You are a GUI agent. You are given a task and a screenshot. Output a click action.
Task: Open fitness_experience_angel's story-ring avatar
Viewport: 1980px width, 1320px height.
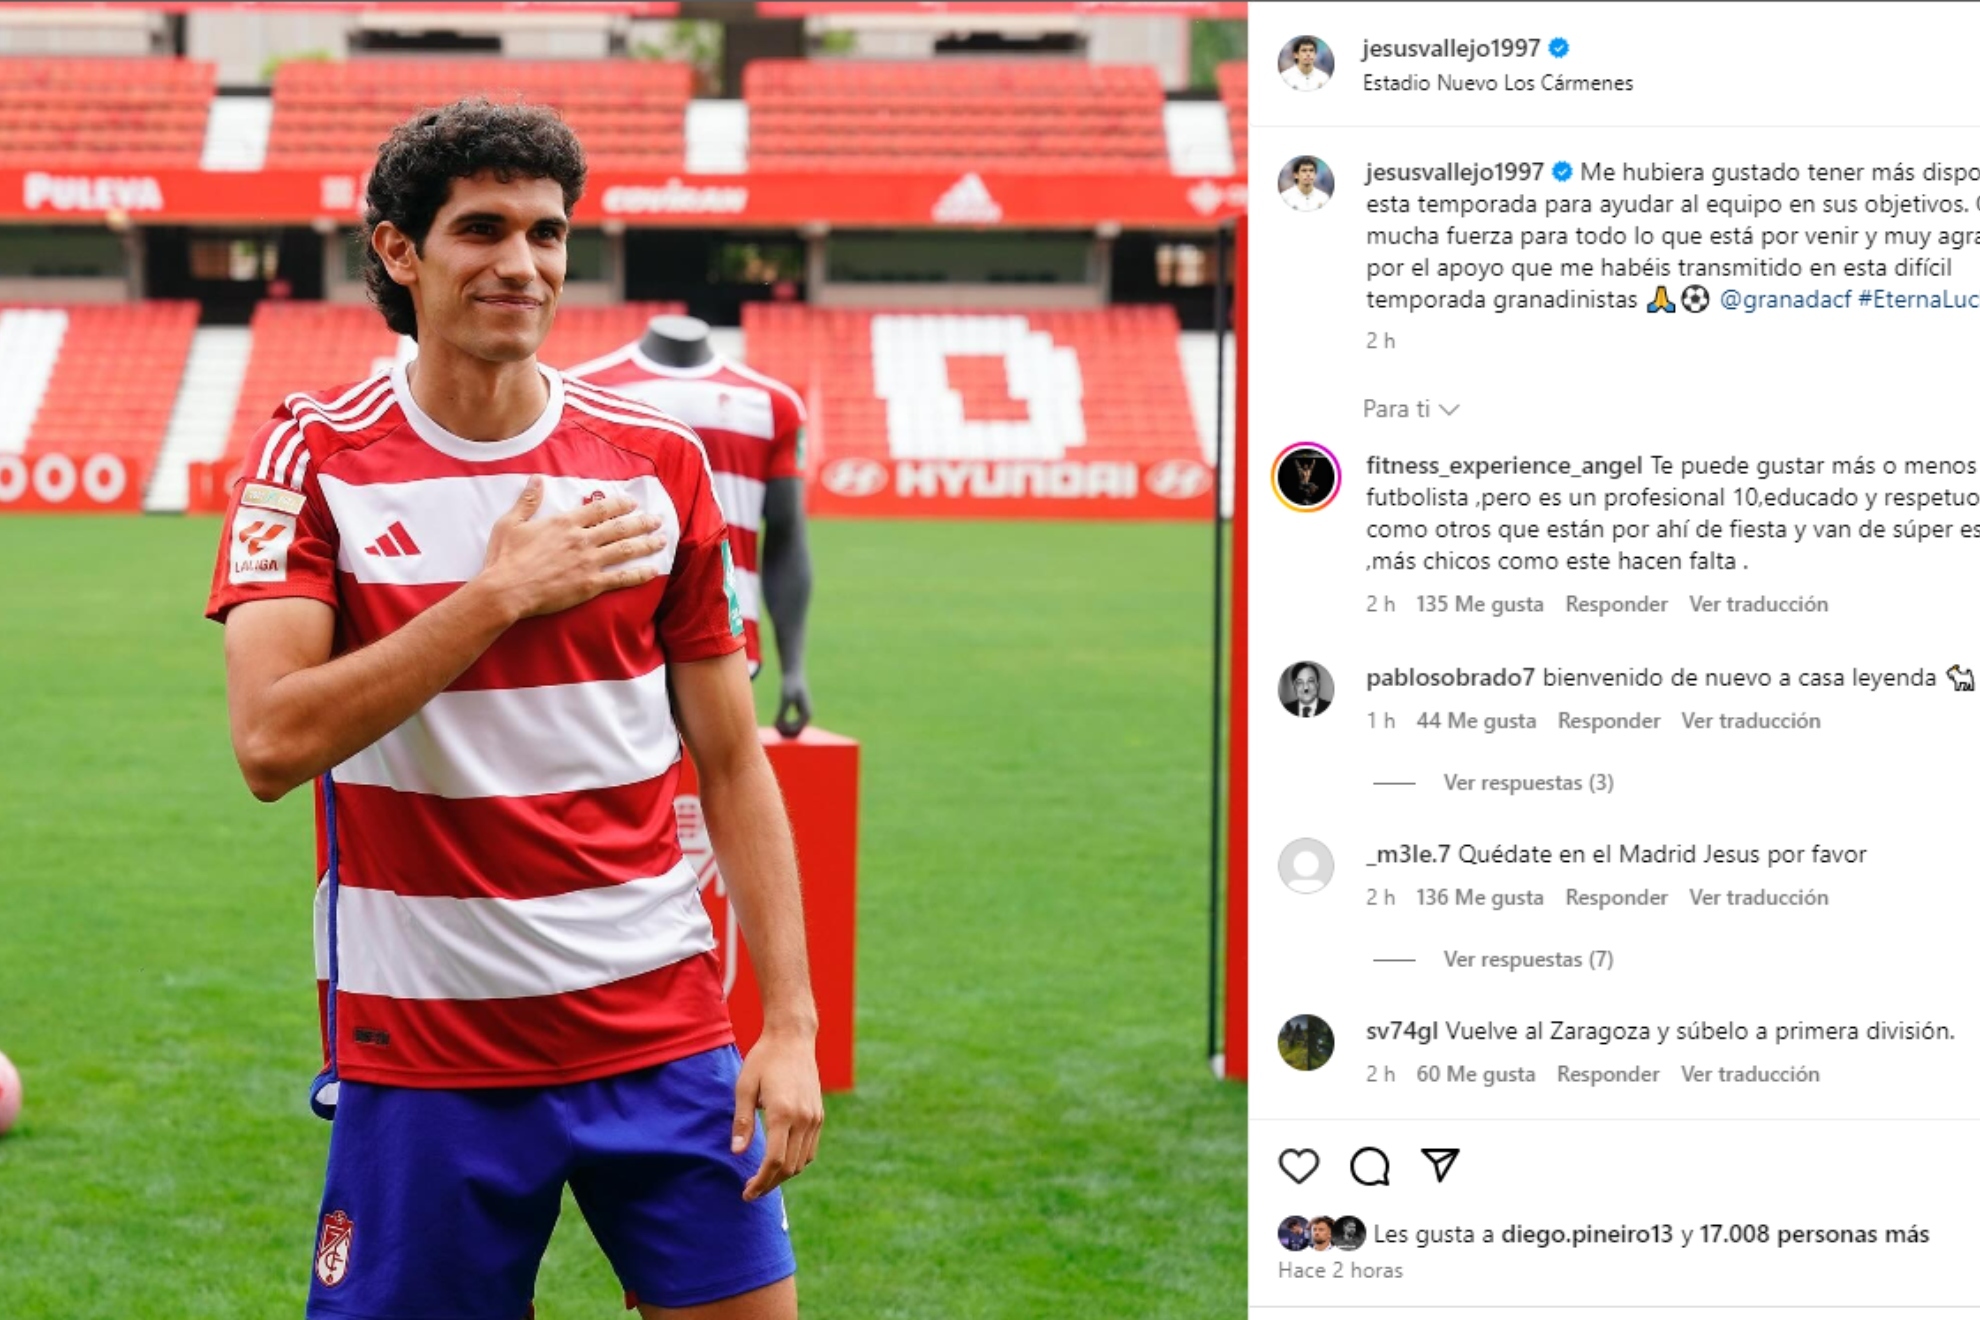pyautogui.click(x=1305, y=477)
